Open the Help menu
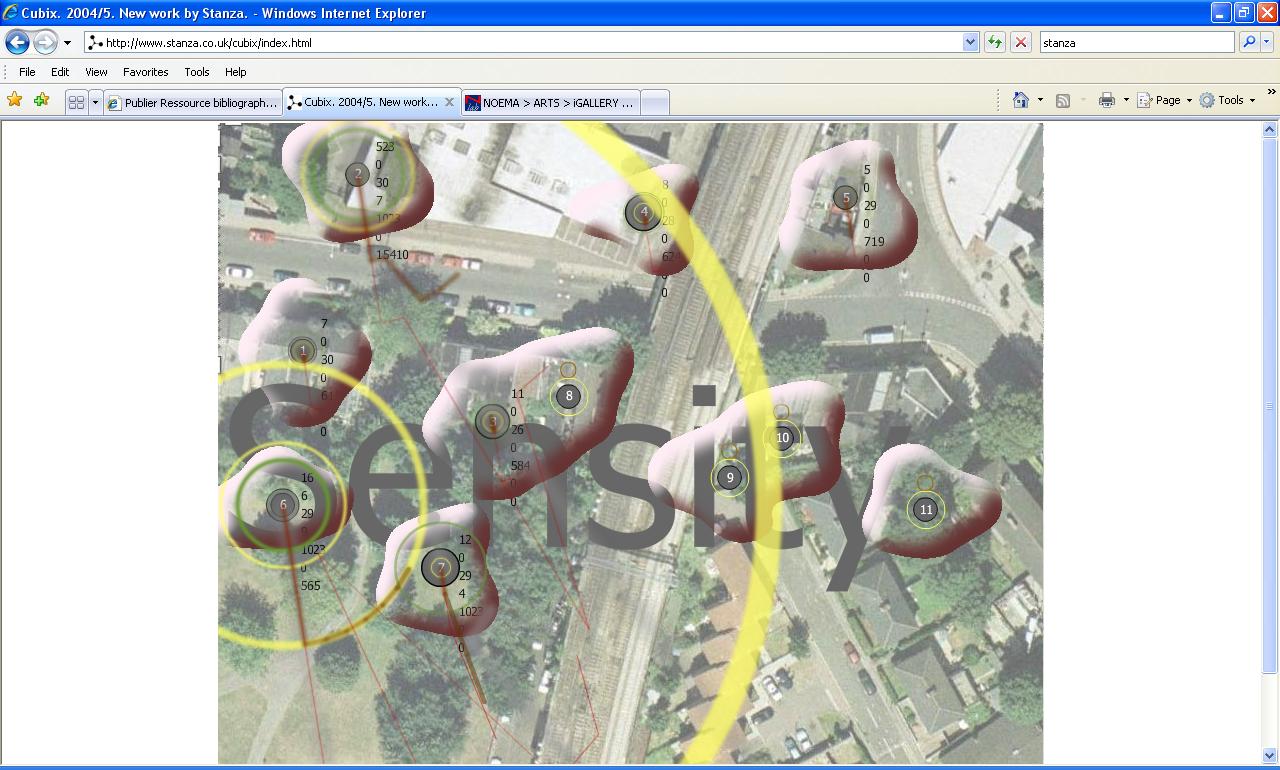The width and height of the screenshot is (1280, 770). point(235,72)
